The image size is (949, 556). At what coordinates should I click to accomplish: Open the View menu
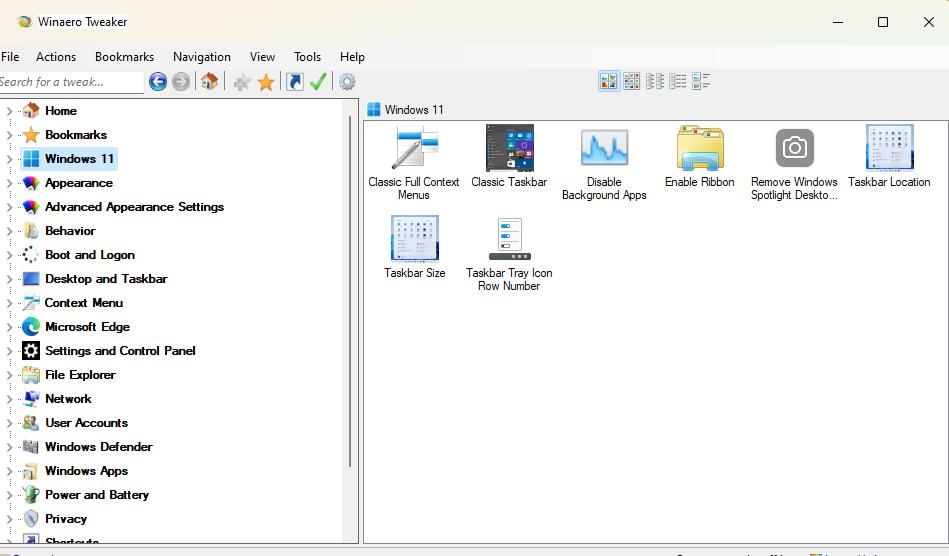click(262, 57)
